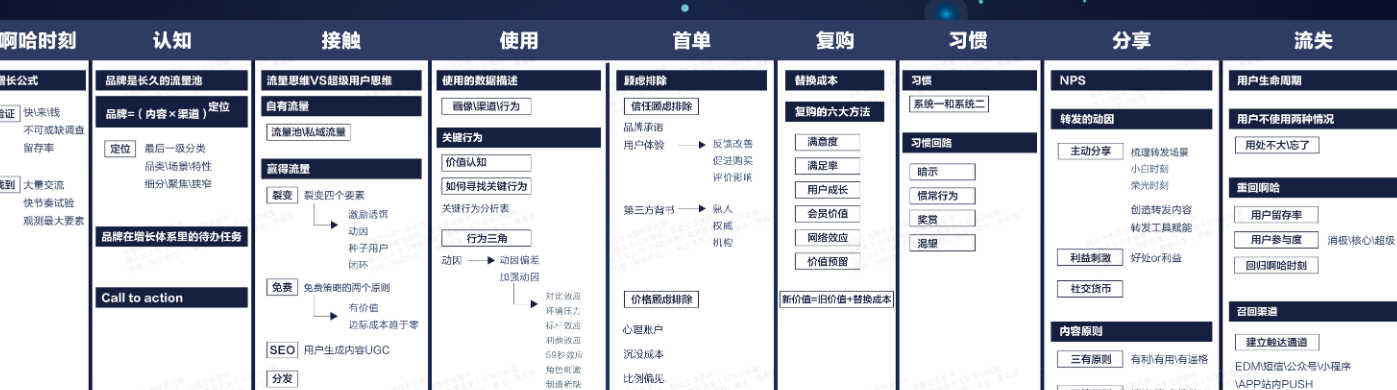Screen dimensions: 1397x390
Task: Select the 流量思维VS超级用户思维 header
Action: click(342, 80)
